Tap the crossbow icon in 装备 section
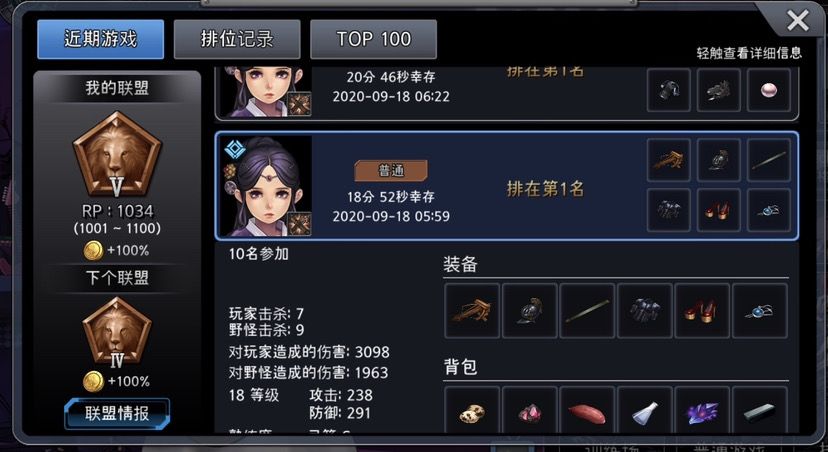Viewport: 828px width, 452px height. [472, 310]
